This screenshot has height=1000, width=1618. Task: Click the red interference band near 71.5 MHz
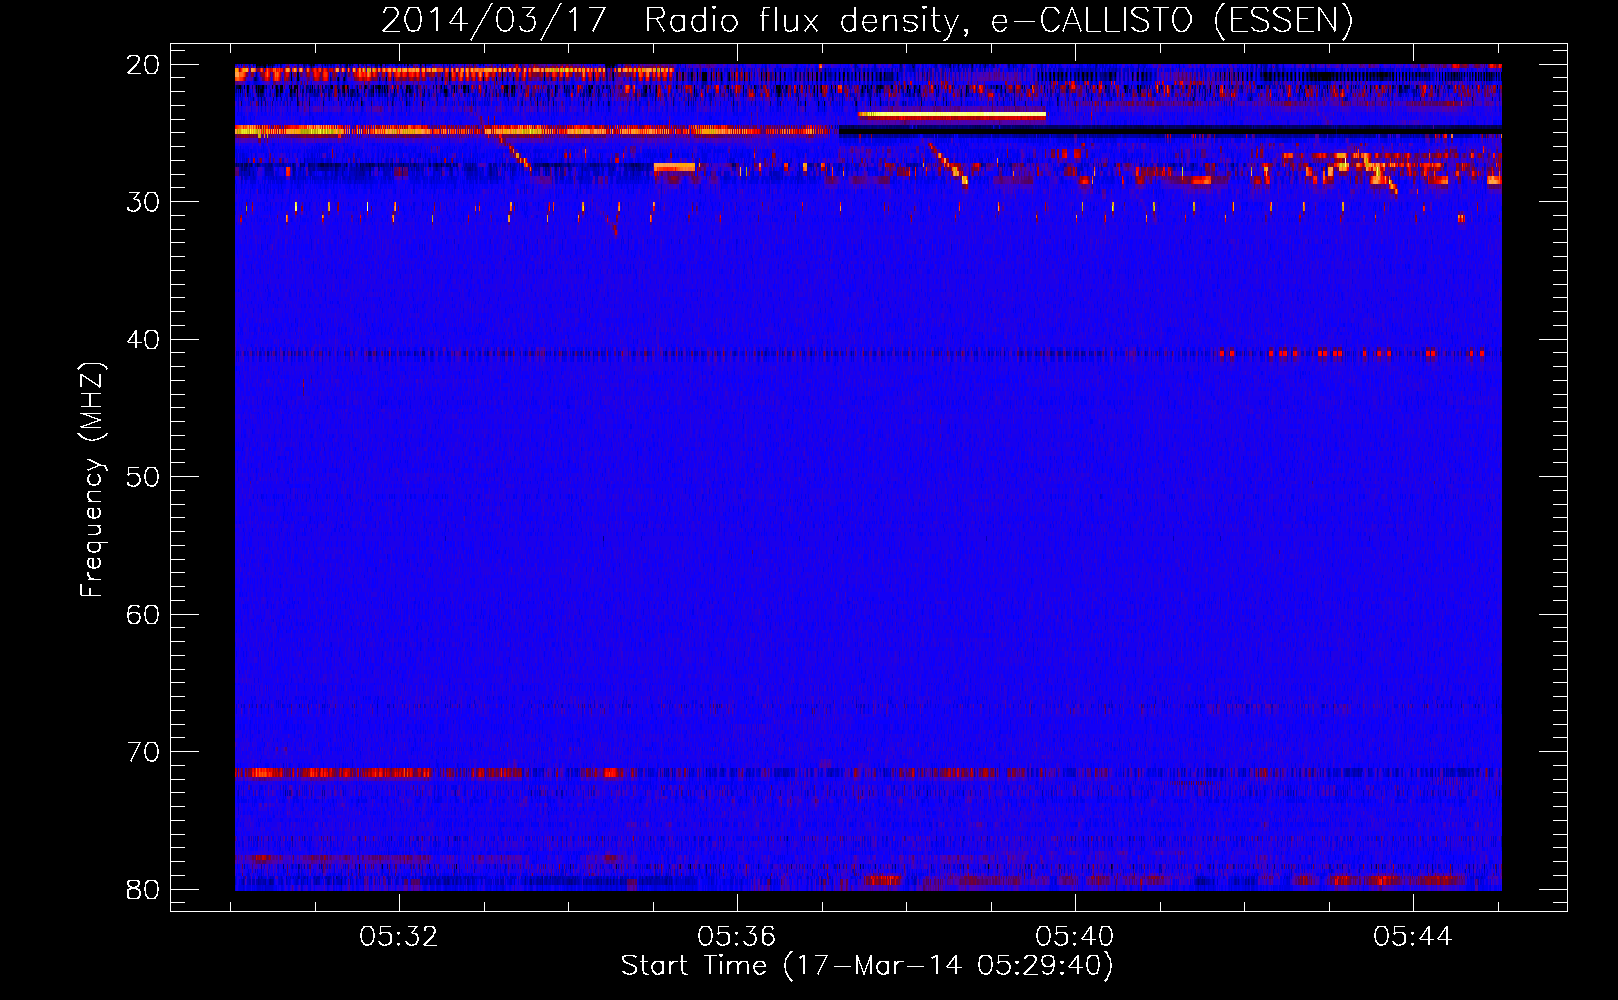[x=868, y=772]
